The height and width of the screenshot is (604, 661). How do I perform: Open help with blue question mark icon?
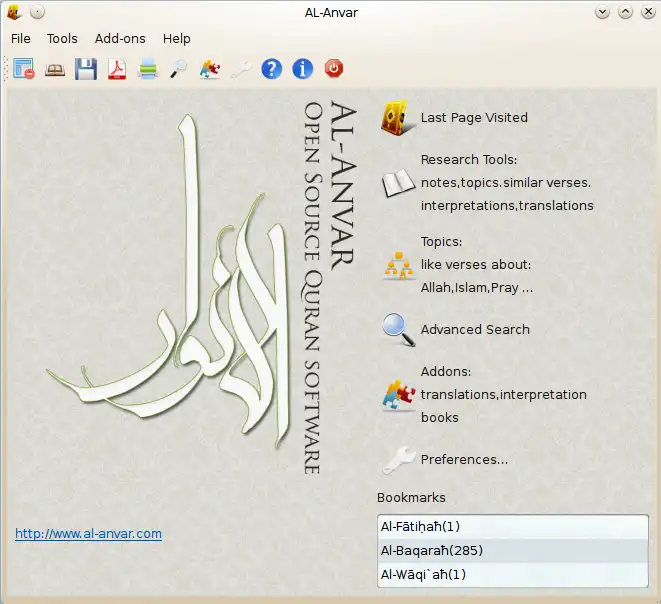click(x=271, y=69)
